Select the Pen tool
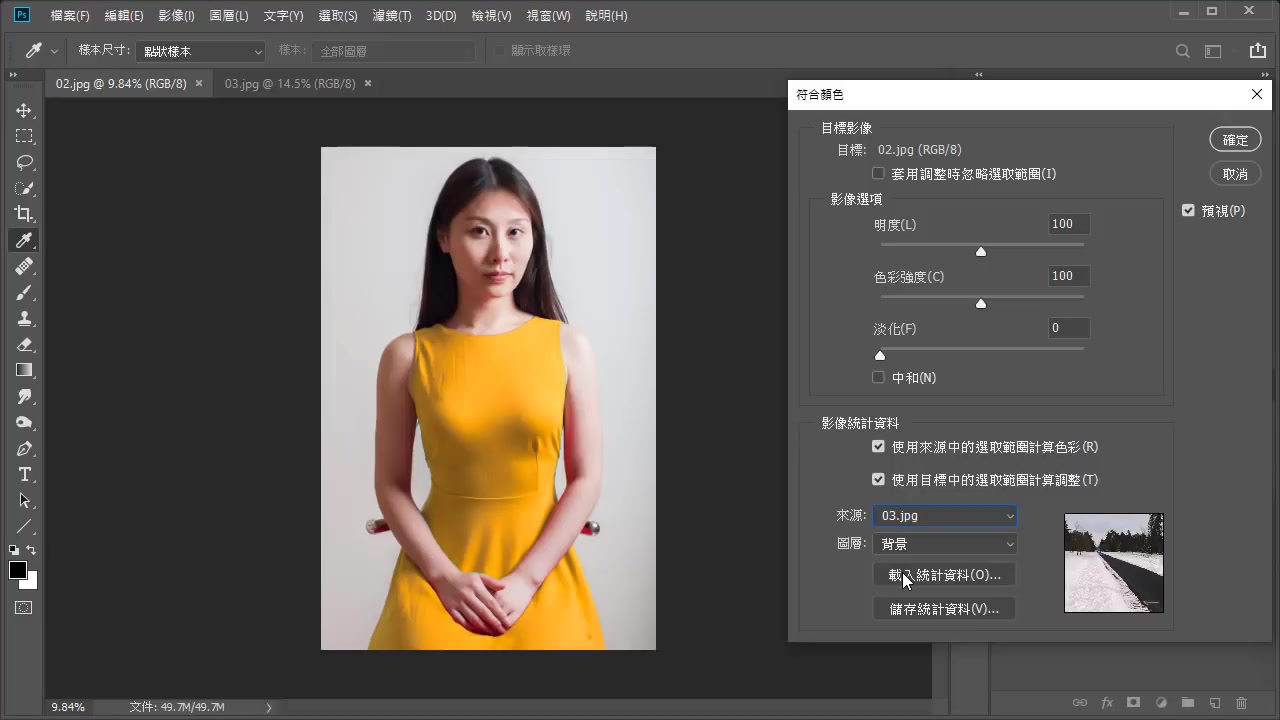 pyautogui.click(x=24, y=449)
